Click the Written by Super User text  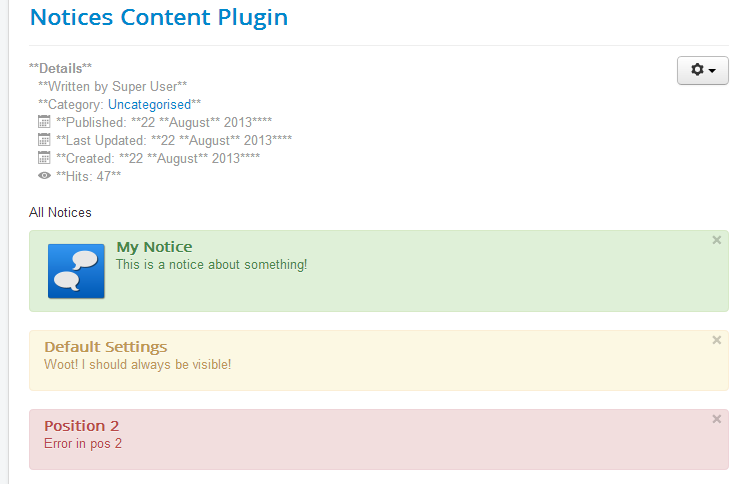113,86
